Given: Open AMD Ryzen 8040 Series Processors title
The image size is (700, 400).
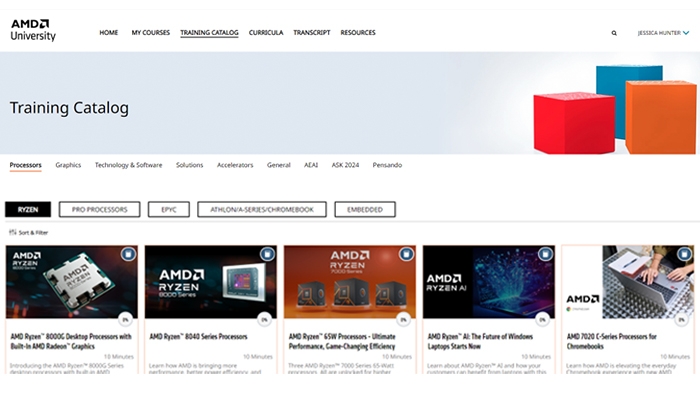Looking at the screenshot, I should pos(198,337).
